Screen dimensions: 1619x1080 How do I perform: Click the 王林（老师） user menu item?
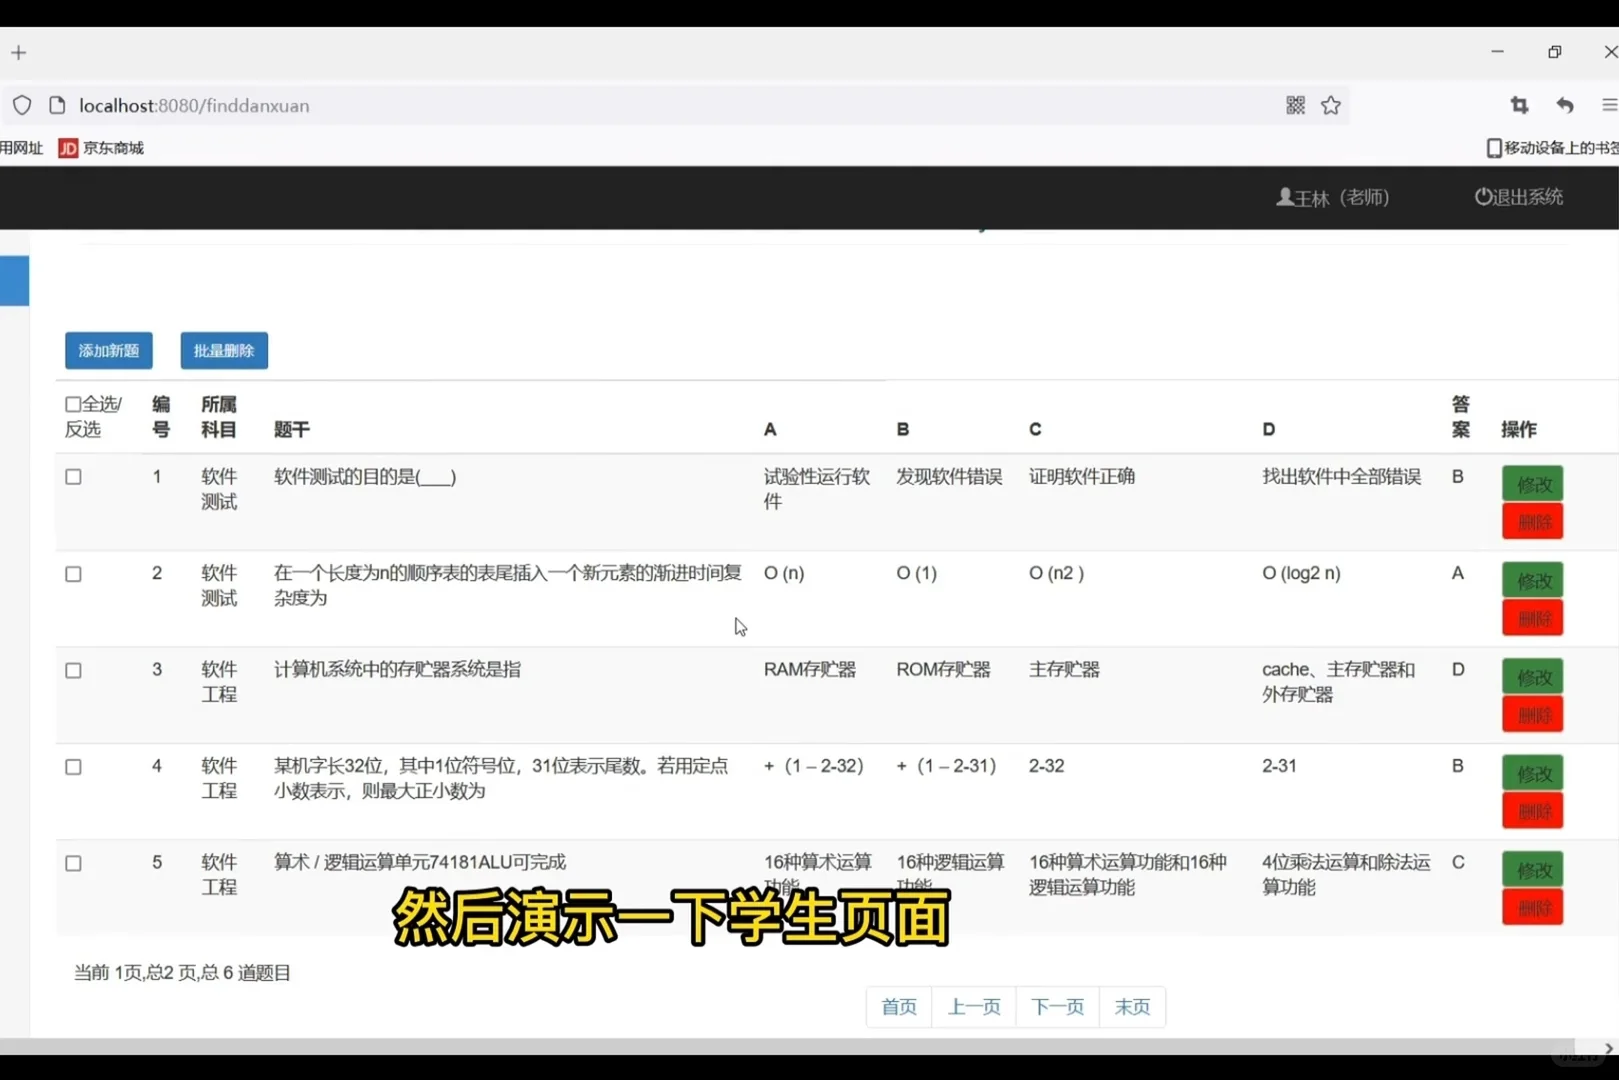(x=1340, y=197)
